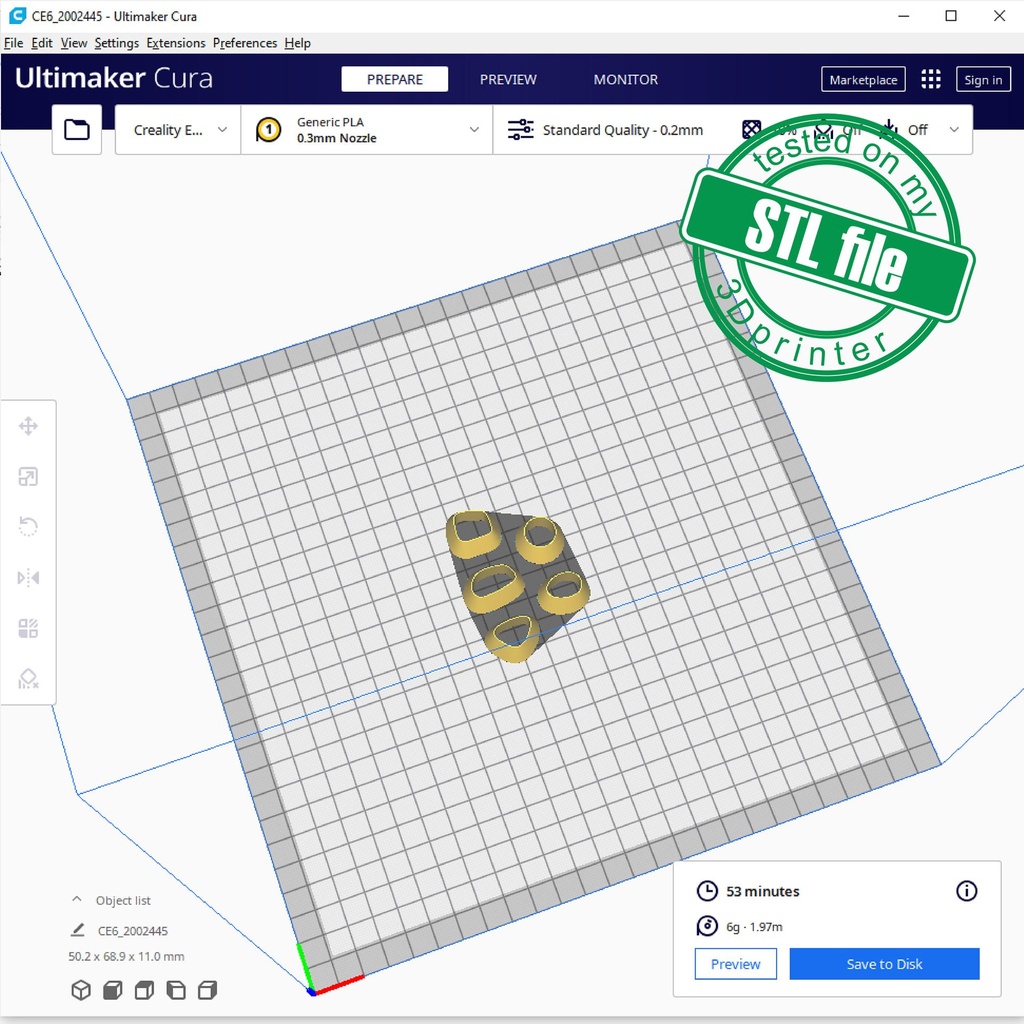Show the front view of the model
Viewport: 1024px width, 1024px height.
pos(113,990)
